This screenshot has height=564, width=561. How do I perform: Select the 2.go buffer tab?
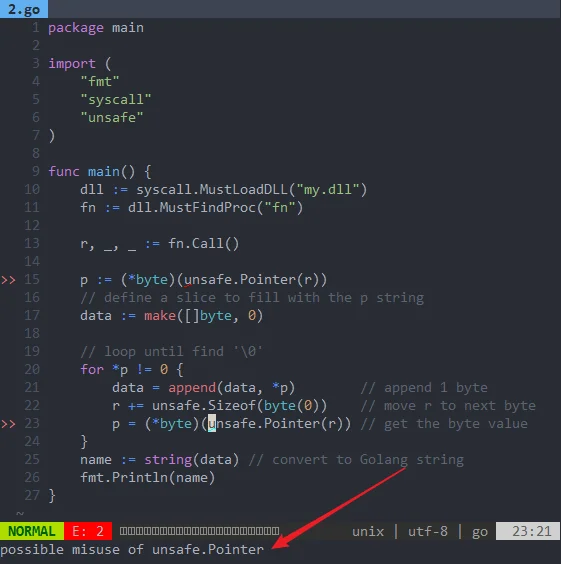(x=24, y=9)
